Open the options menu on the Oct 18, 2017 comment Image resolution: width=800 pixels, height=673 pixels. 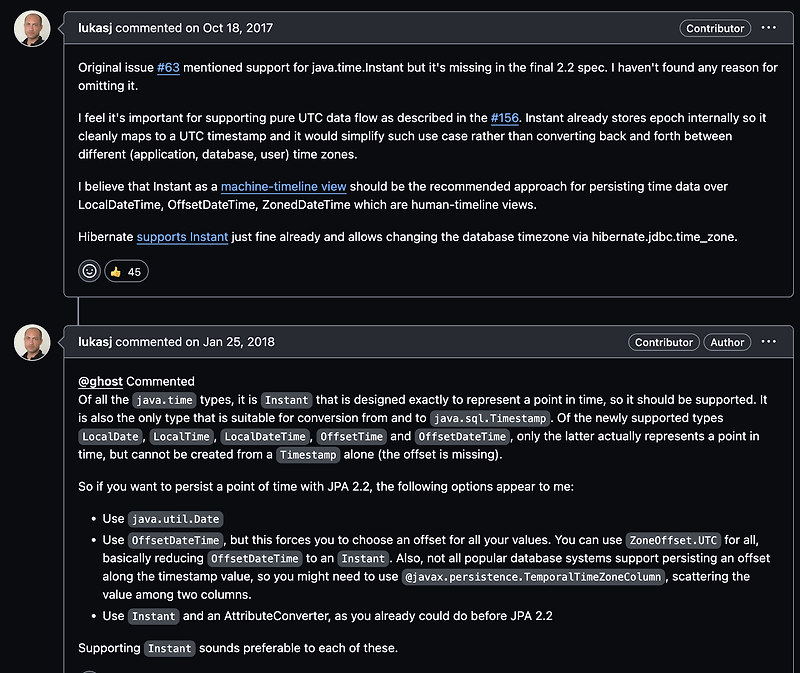768,28
